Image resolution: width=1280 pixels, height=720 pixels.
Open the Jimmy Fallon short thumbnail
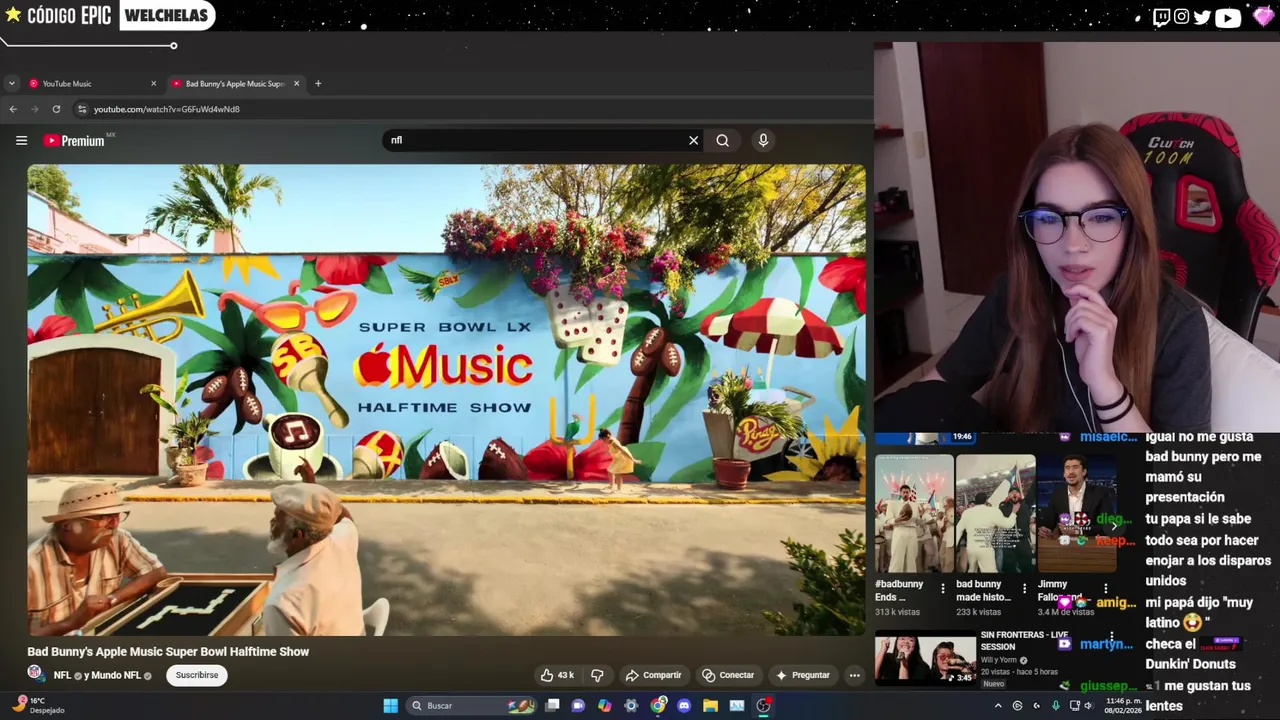click(x=1076, y=513)
